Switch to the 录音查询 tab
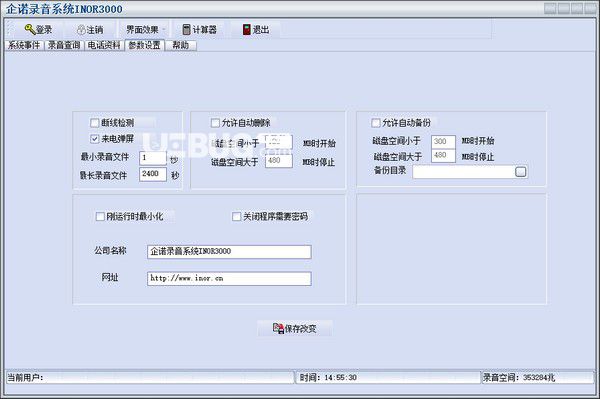Viewport: 600px width, 399px height. pos(64,45)
